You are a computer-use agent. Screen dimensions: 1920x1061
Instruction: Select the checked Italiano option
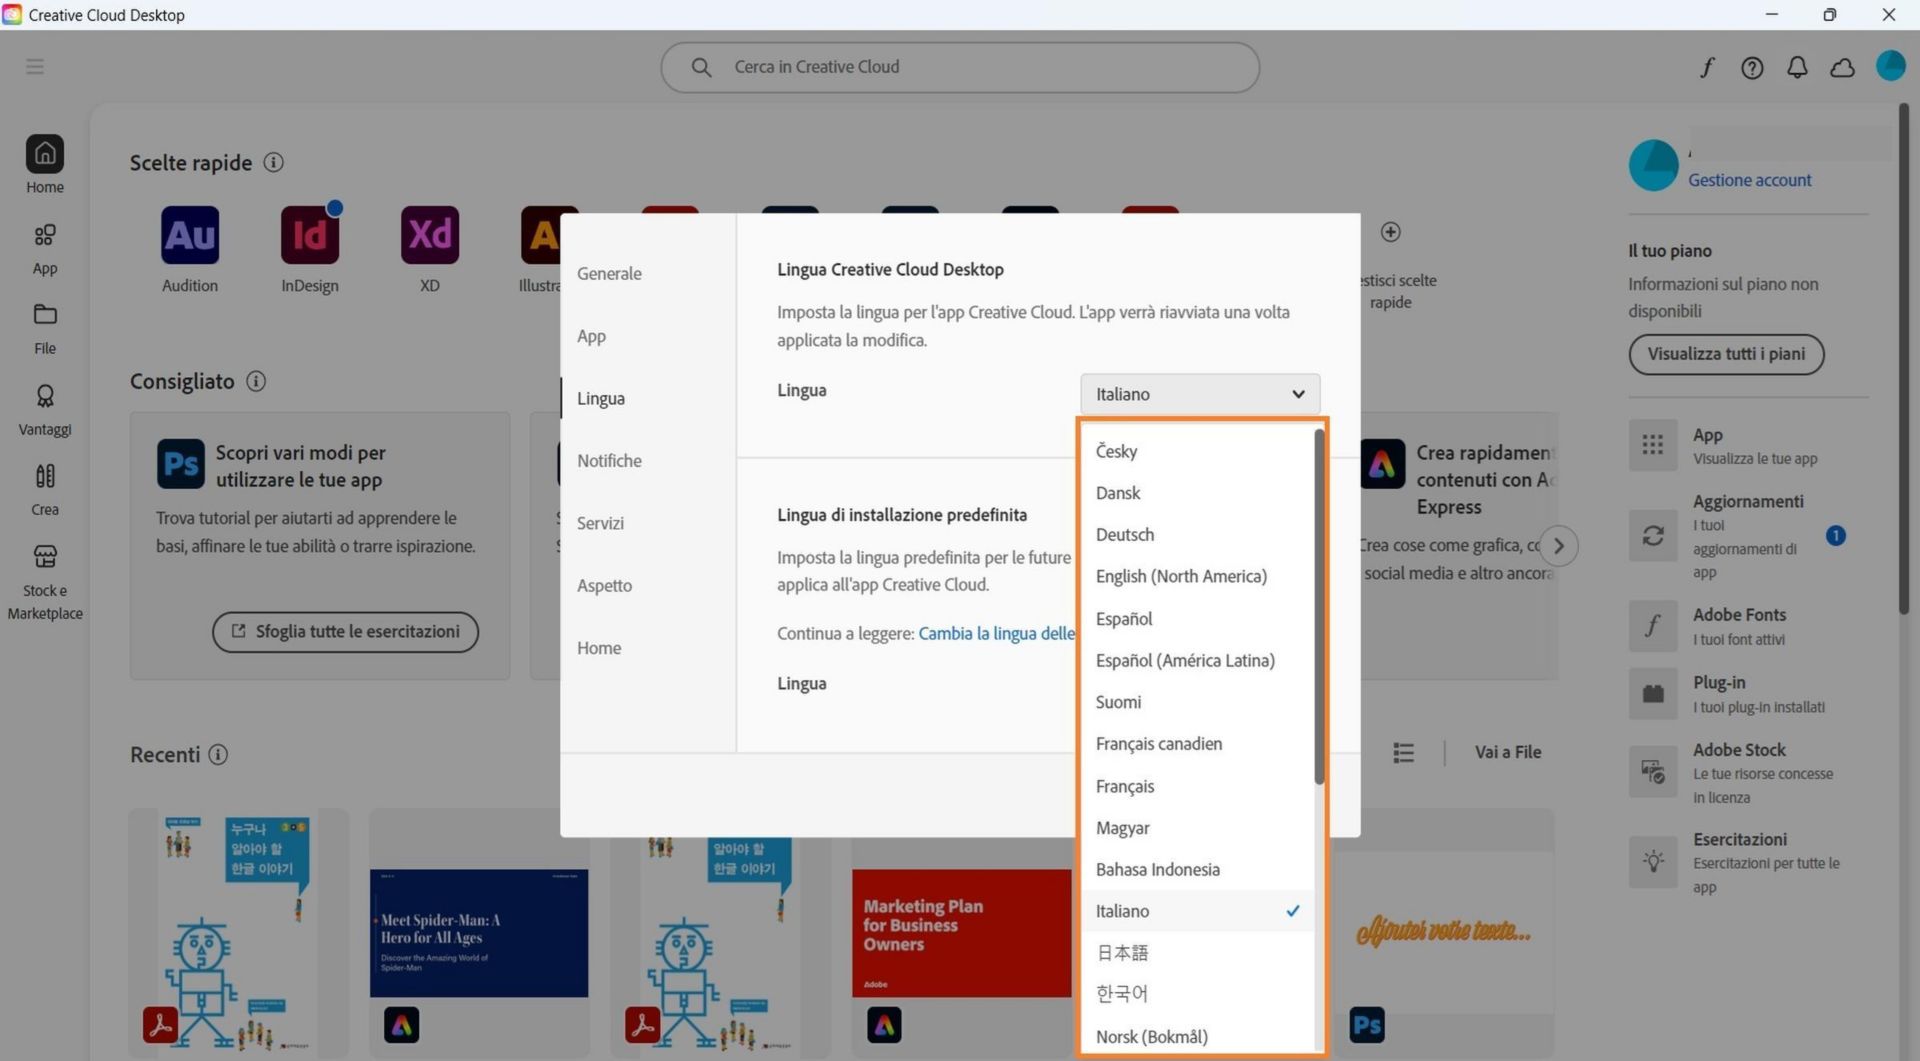click(1197, 911)
